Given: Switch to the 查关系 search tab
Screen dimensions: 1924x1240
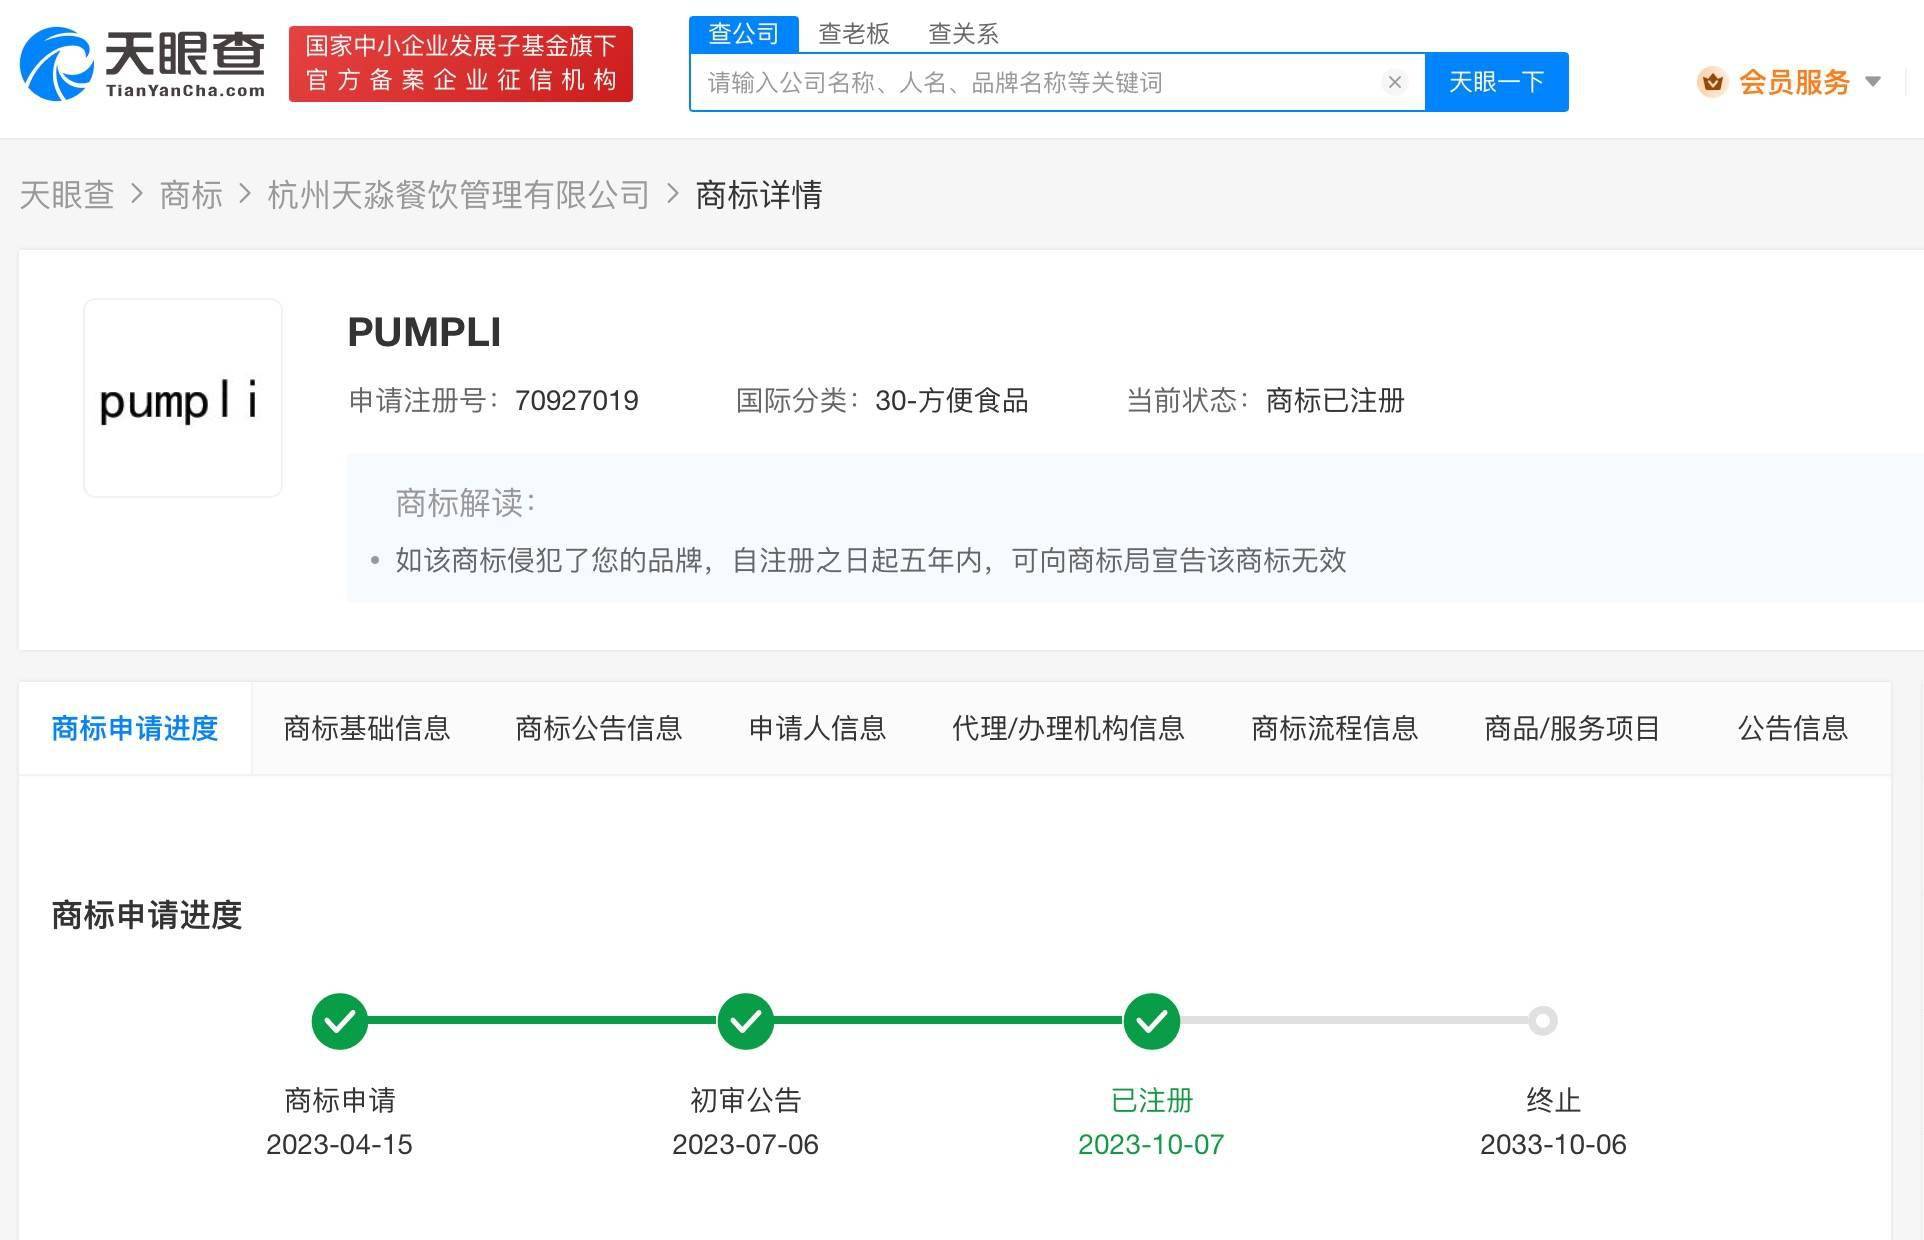Looking at the screenshot, I should [963, 34].
